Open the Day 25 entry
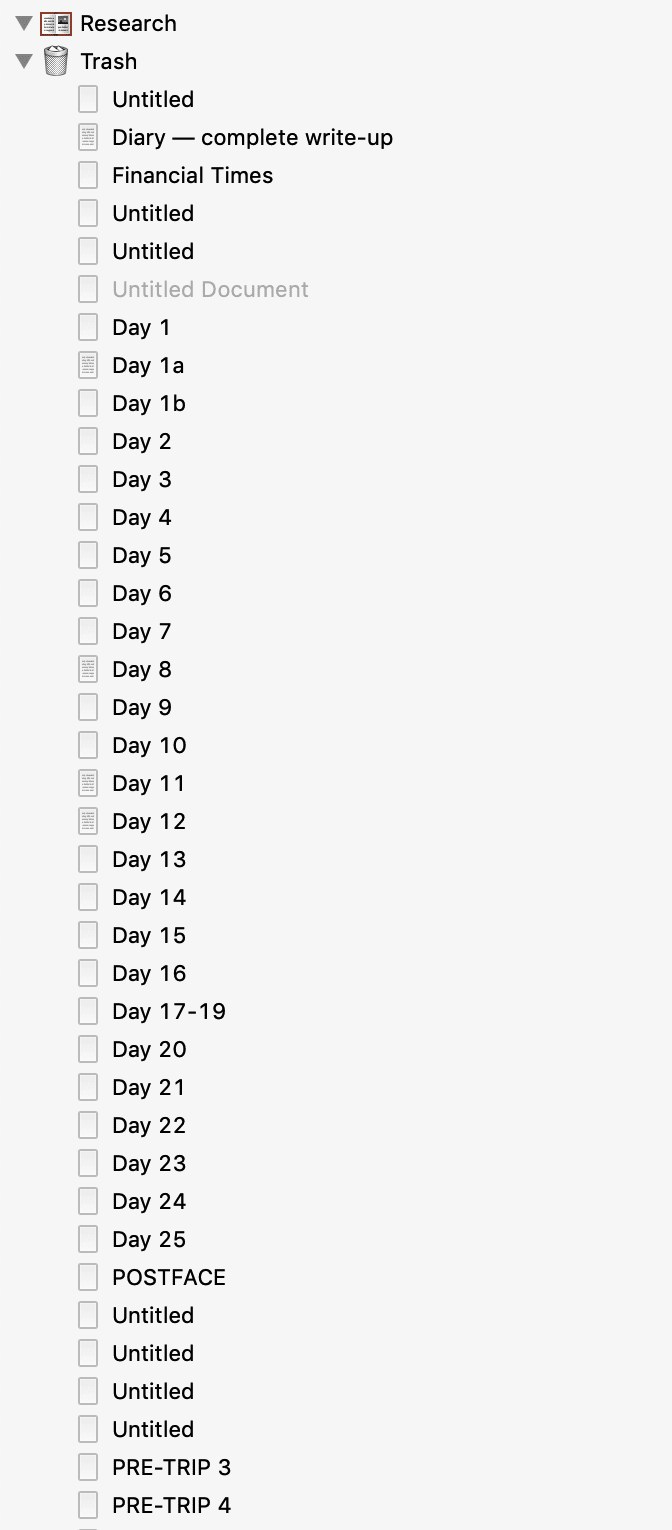This screenshot has width=672, height=1530. click(x=149, y=1239)
